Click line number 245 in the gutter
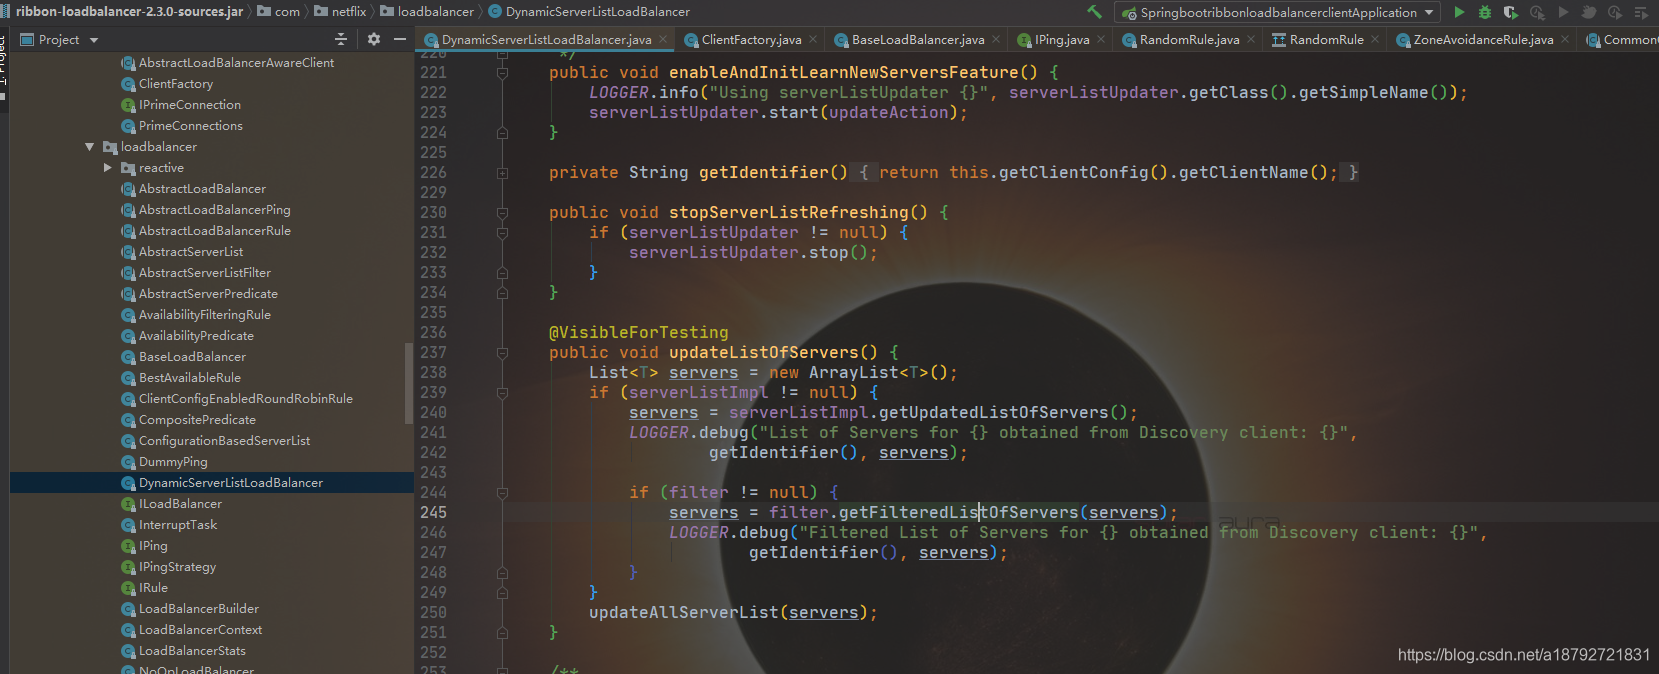1659x674 pixels. tap(434, 513)
